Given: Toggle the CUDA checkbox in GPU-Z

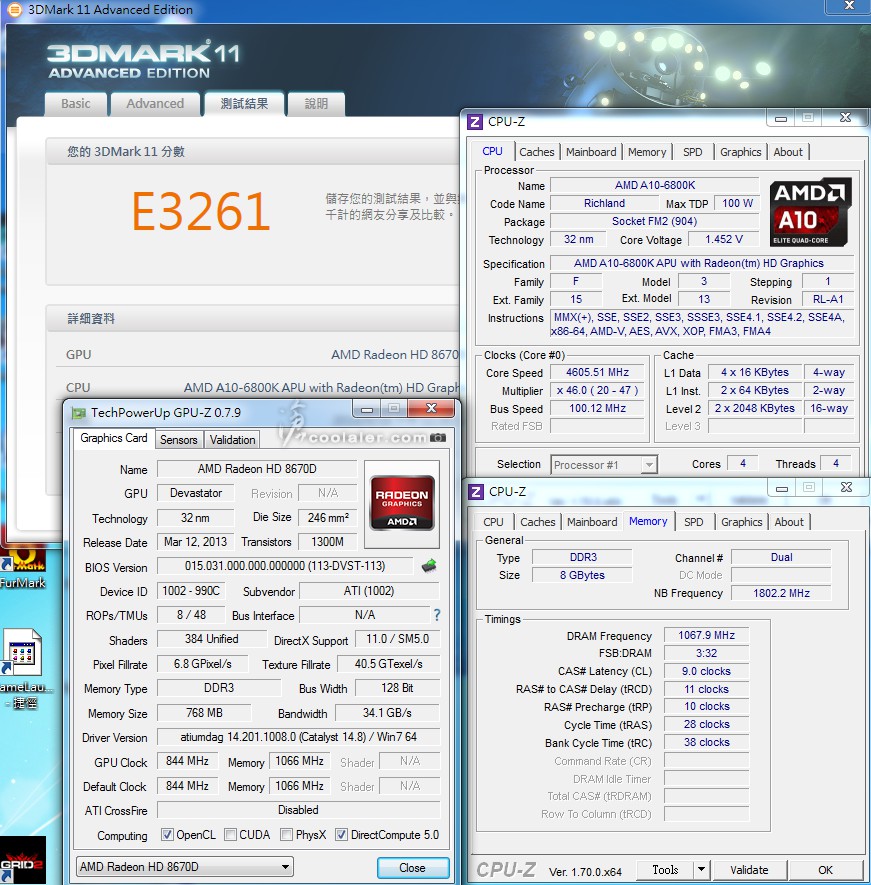Looking at the screenshot, I should pos(230,834).
